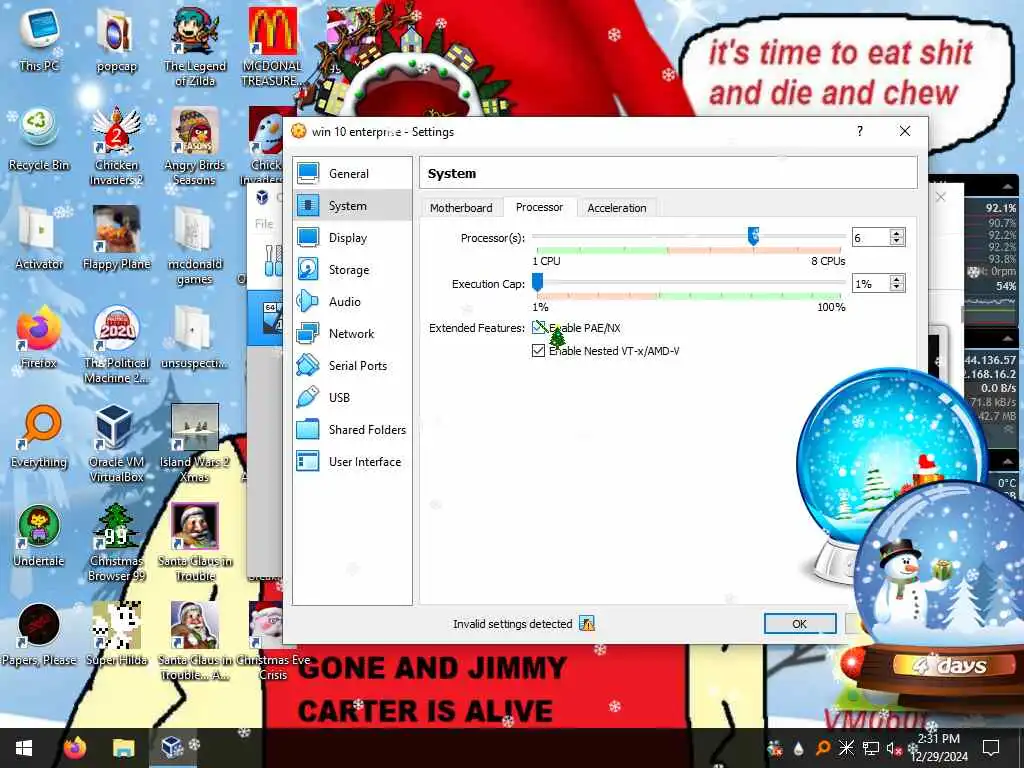This screenshot has width=1024, height=768.
Task: Click the Processor(s) slider handle
Action: coord(753,236)
